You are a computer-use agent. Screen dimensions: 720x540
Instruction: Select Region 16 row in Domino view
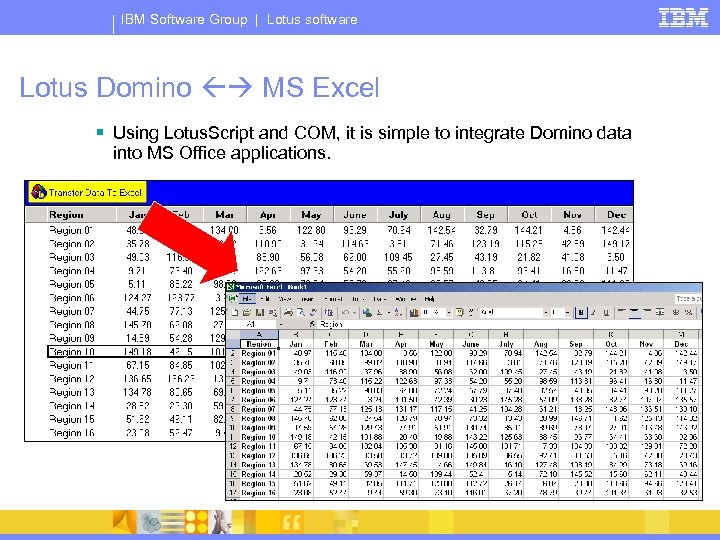pos(126,433)
